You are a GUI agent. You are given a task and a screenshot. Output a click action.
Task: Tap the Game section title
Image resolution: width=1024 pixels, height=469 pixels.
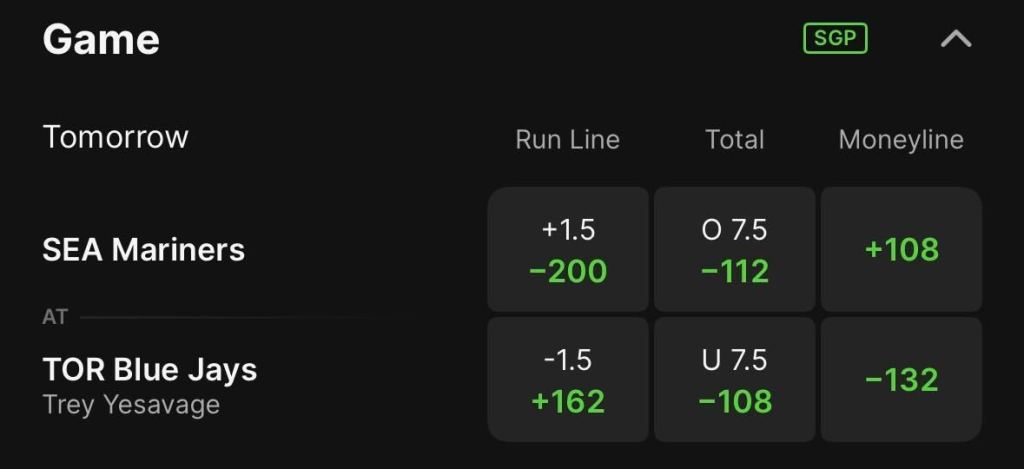tap(101, 39)
